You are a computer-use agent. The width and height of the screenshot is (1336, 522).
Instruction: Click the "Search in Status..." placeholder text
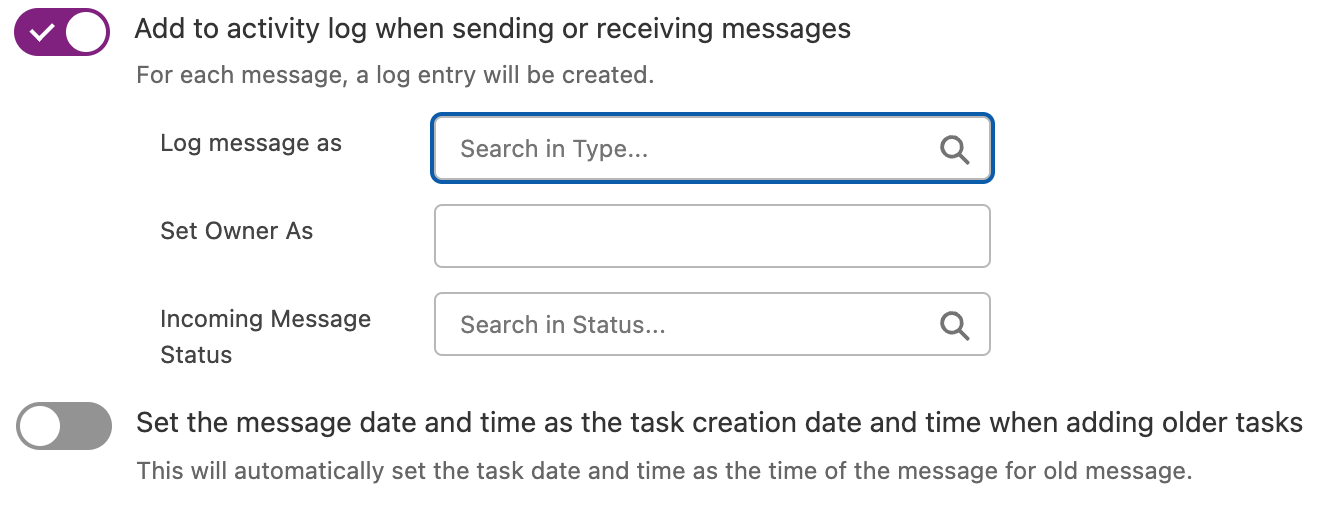click(563, 325)
